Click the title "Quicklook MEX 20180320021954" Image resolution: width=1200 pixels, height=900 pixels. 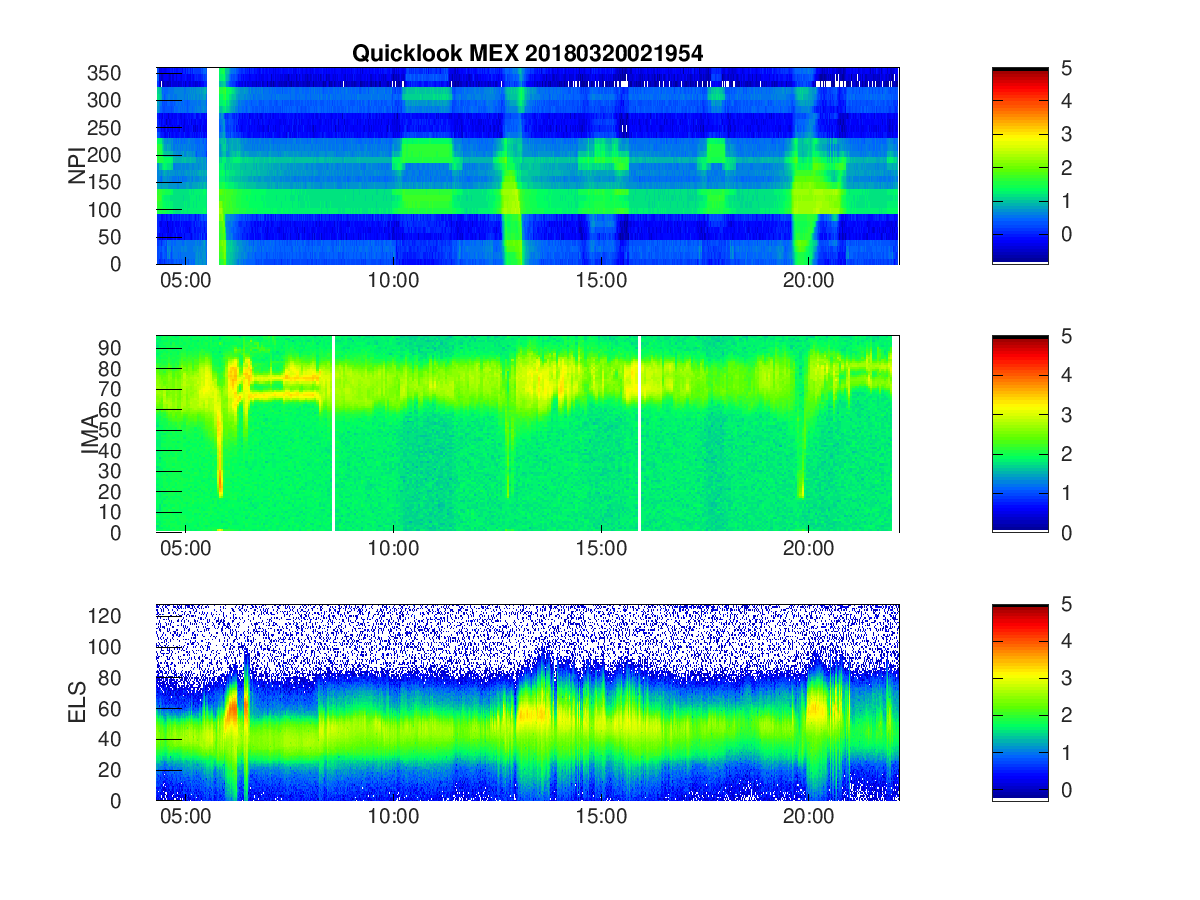(x=527, y=54)
